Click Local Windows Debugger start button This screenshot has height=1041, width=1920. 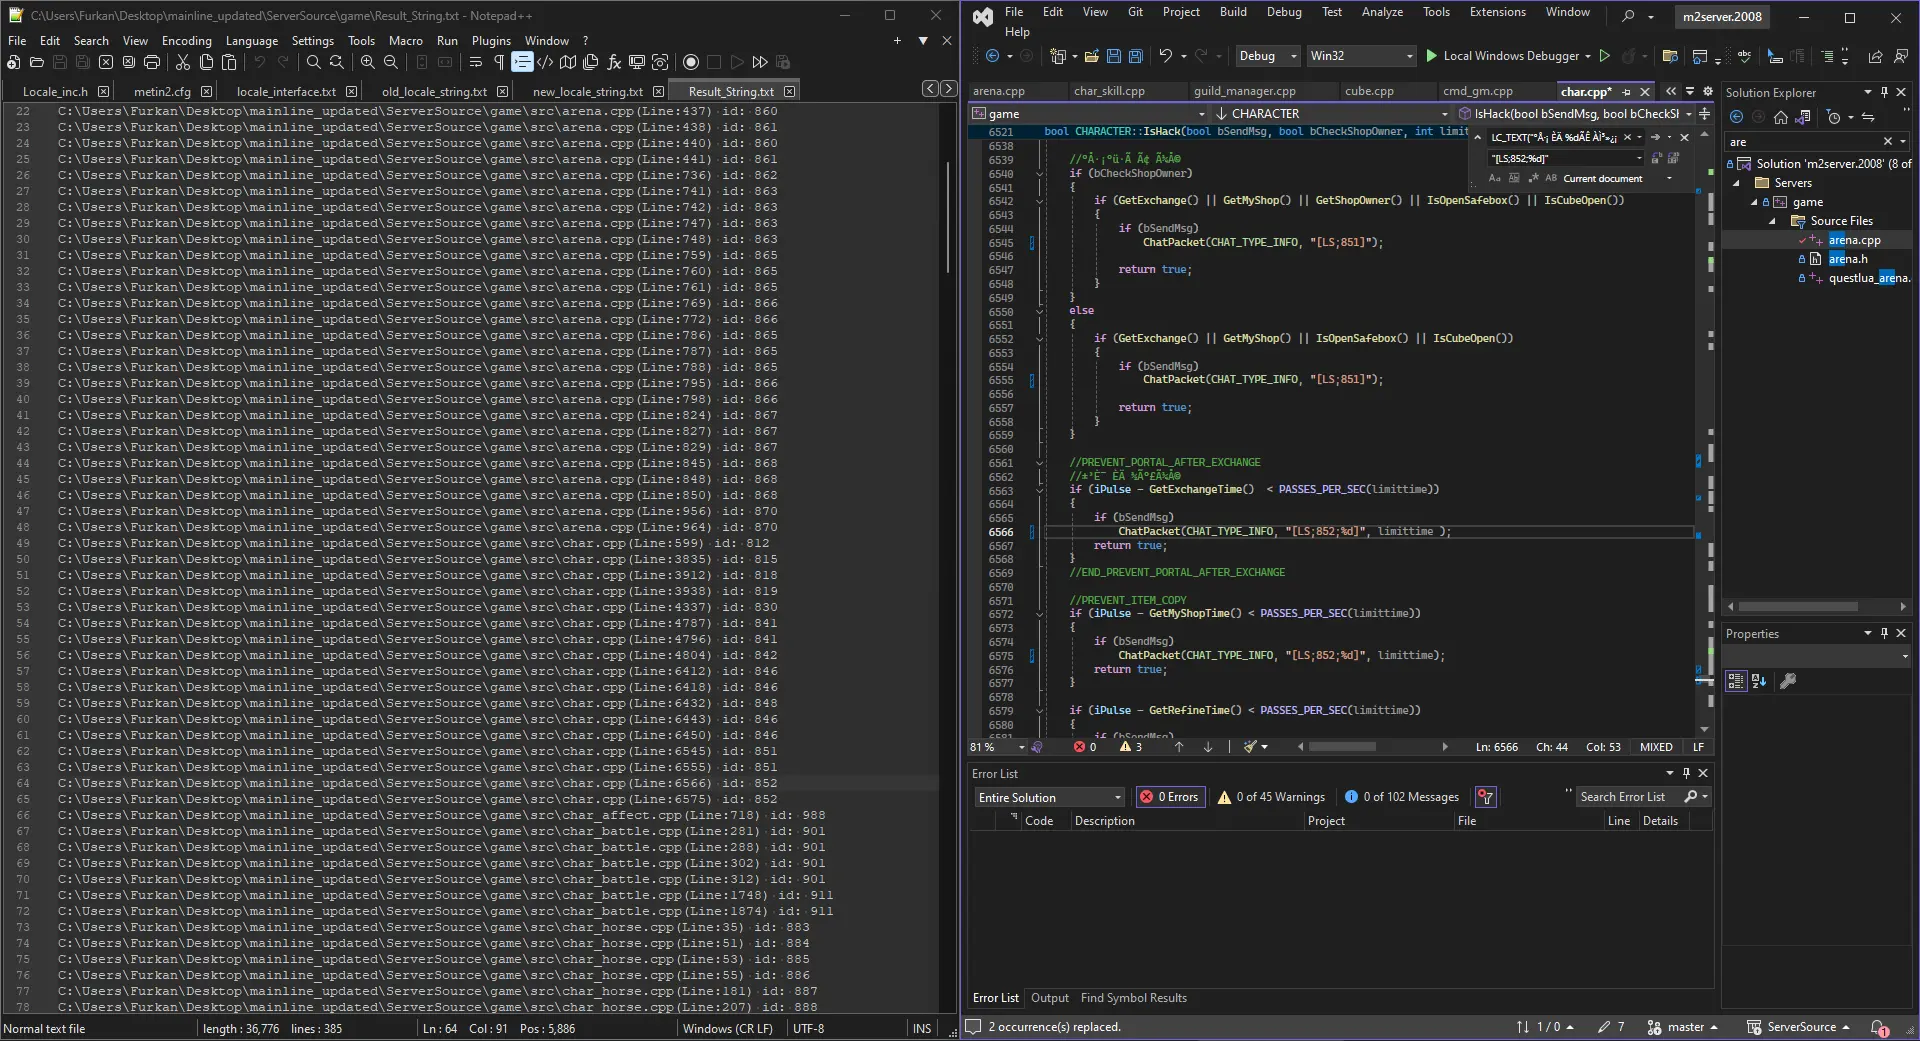(1501, 56)
